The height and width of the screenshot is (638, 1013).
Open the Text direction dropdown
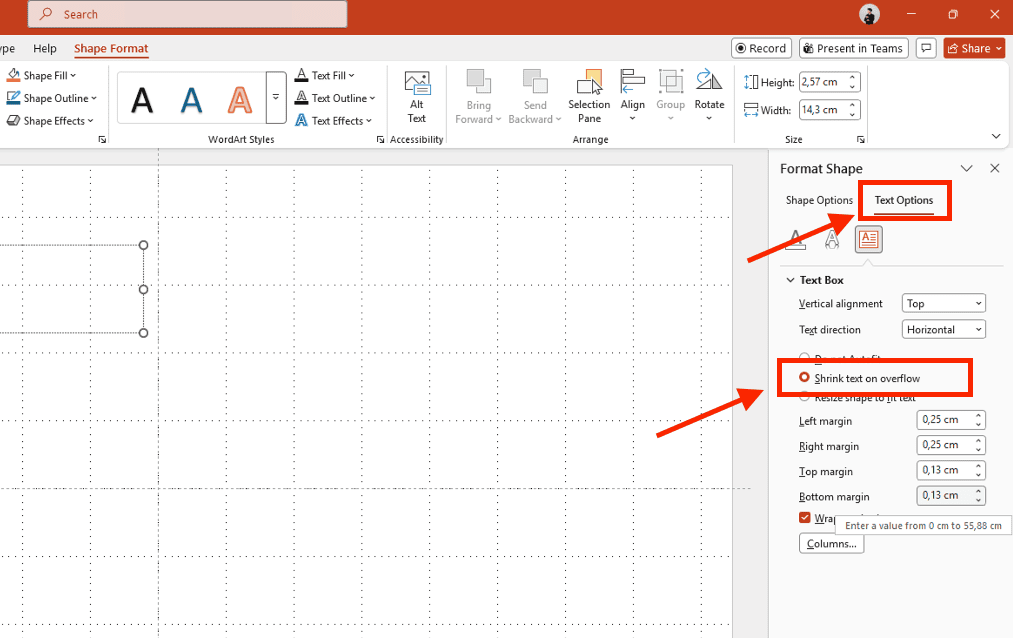click(x=943, y=329)
